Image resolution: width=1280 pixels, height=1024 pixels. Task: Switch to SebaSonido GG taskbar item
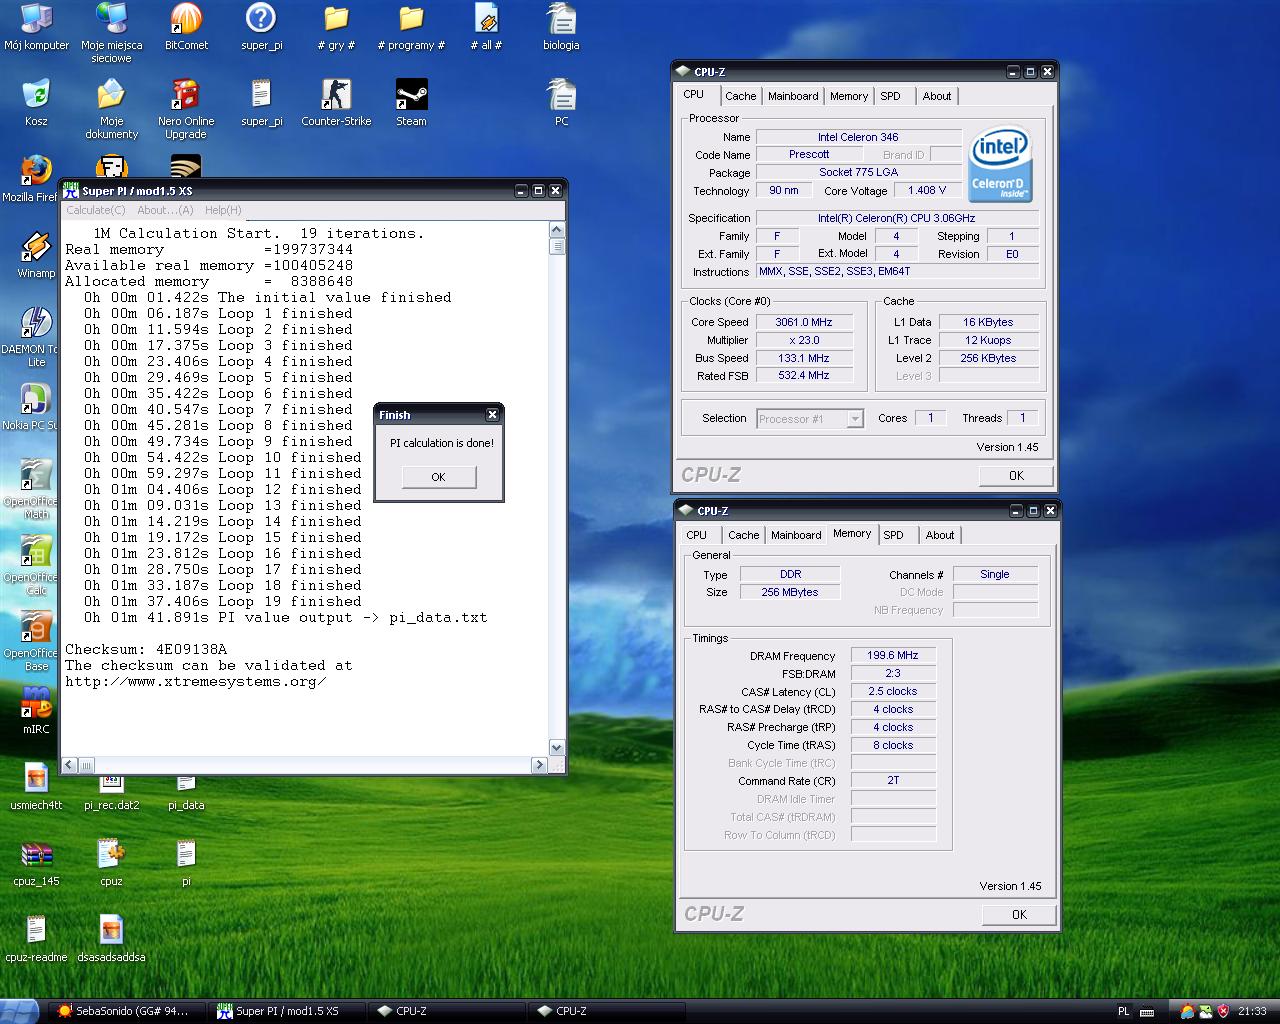129,1011
